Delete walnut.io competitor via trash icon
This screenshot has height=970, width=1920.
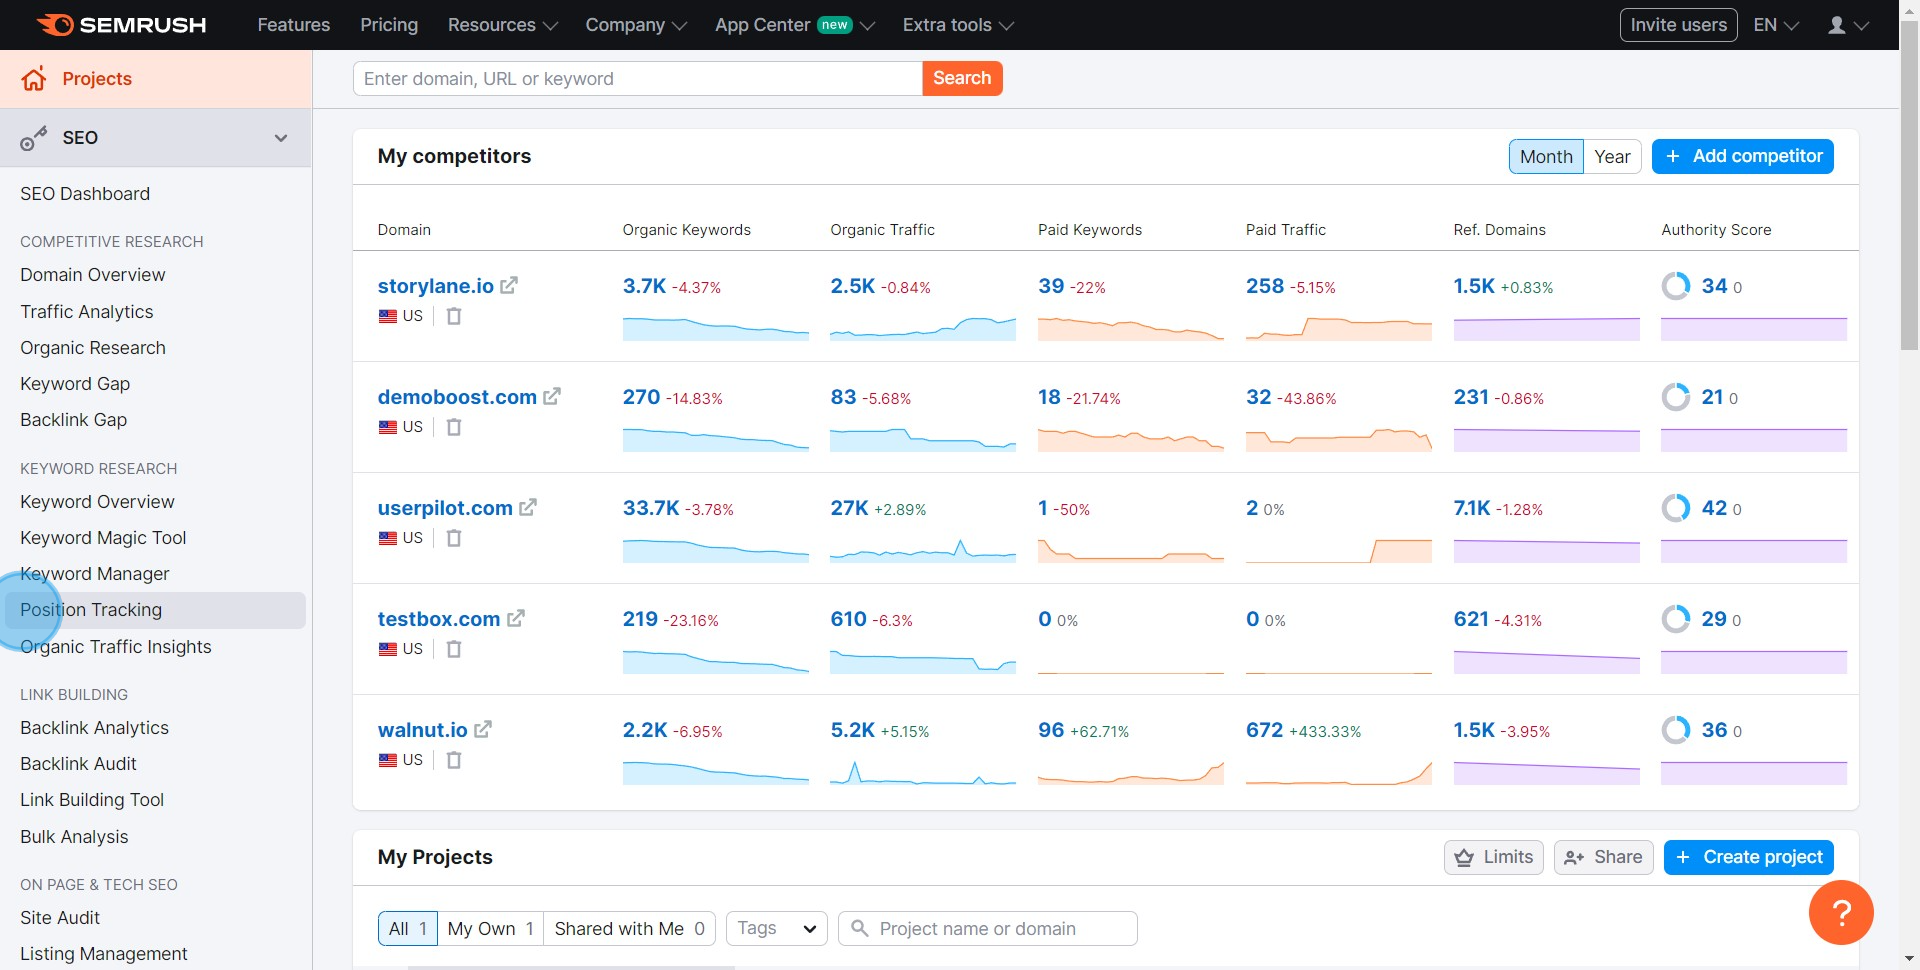tap(454, 760)
